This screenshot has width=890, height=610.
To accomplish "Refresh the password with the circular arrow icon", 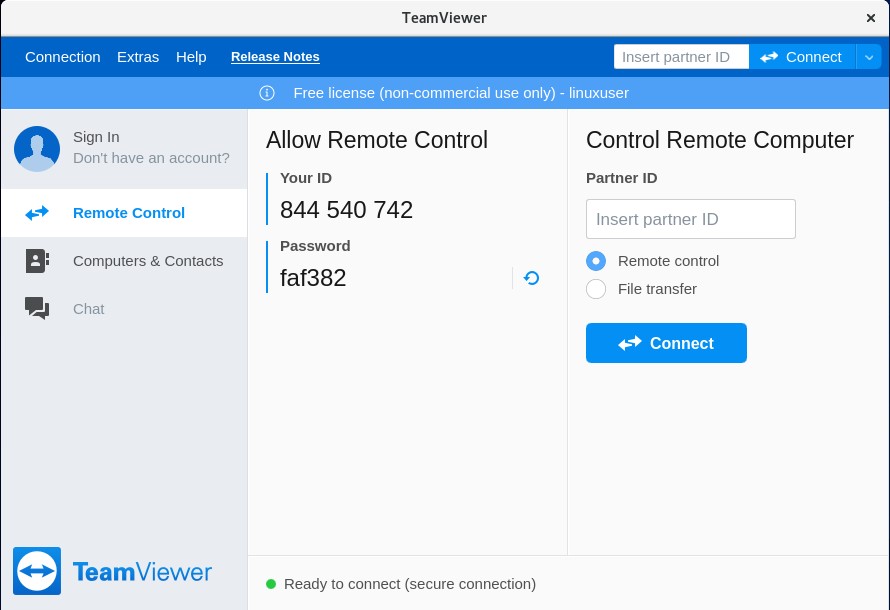I will (531, 278).
